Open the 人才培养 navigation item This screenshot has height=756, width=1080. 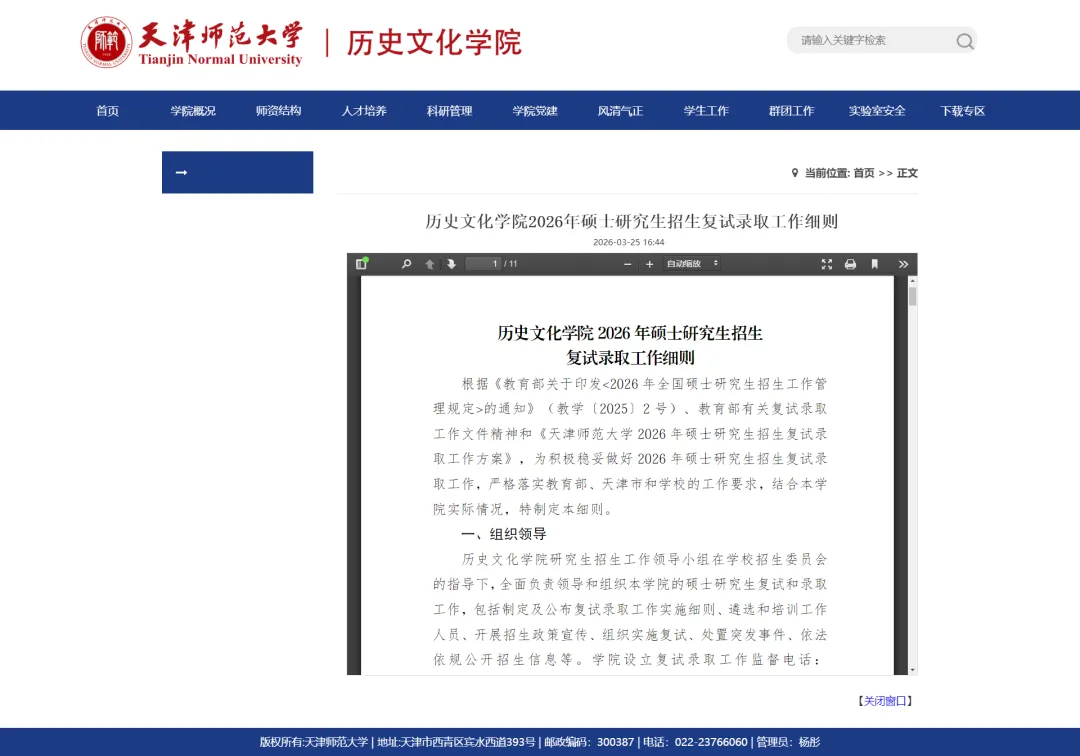(364, 111)
